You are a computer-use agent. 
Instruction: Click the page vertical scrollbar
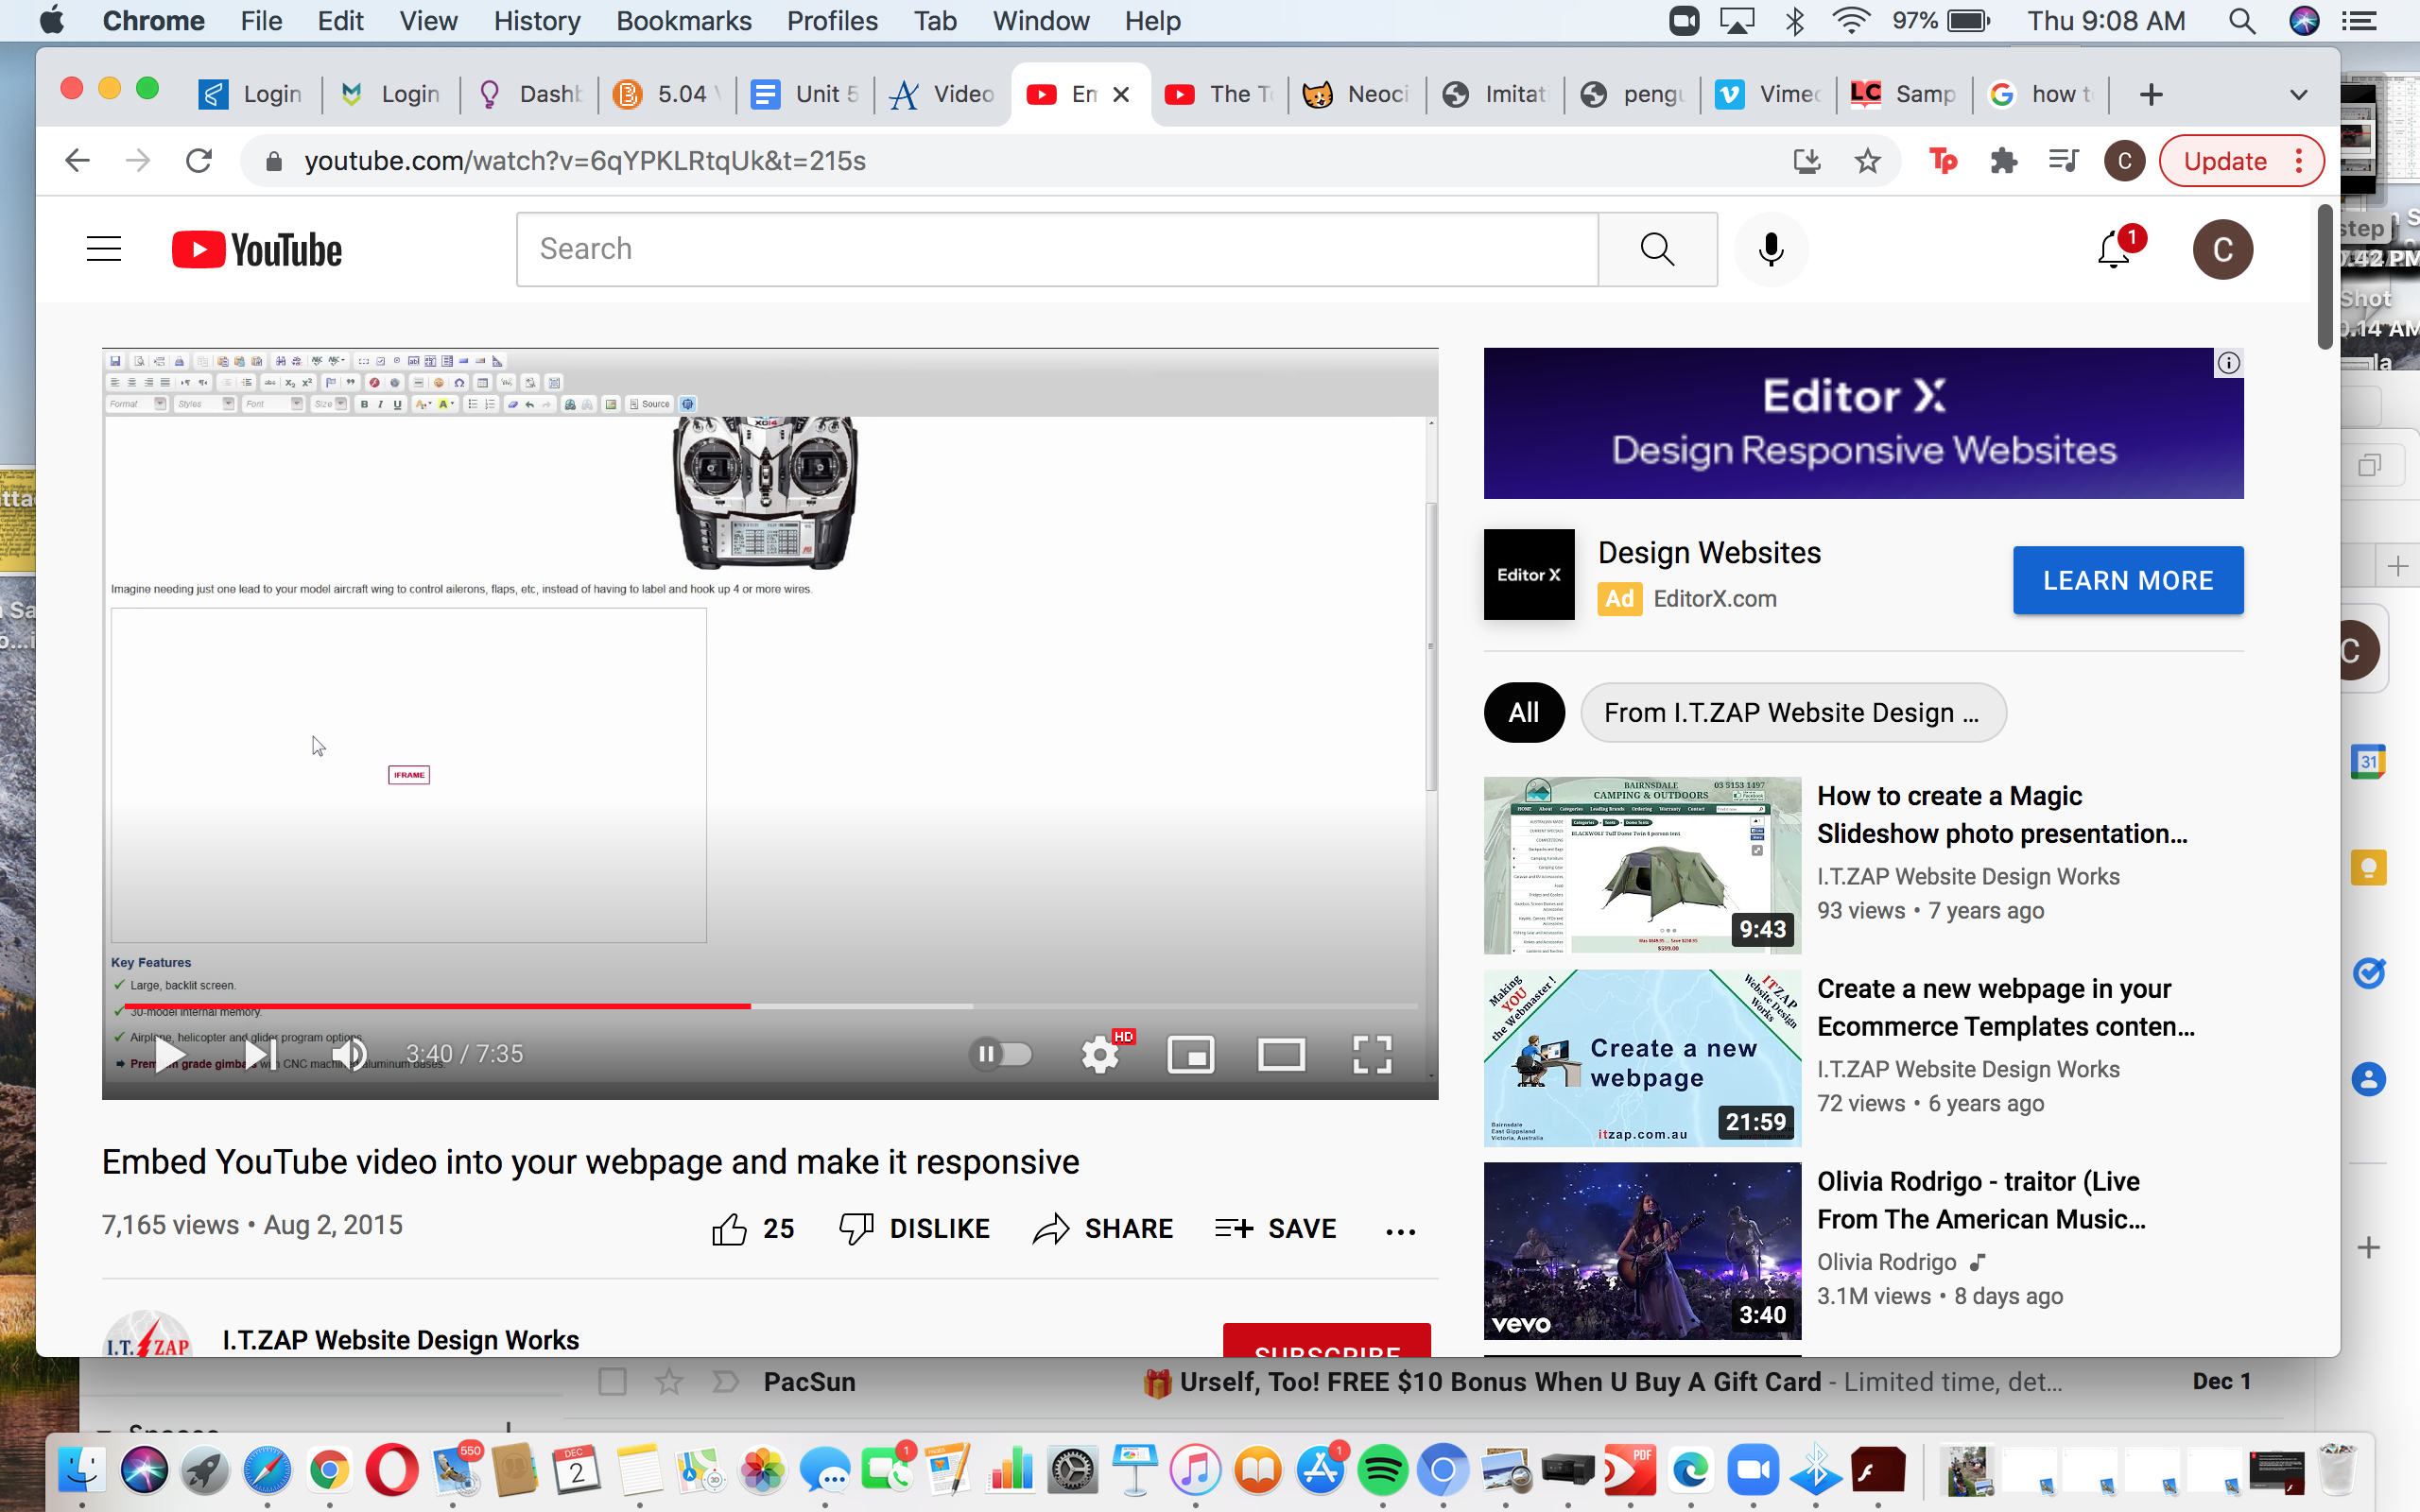[x=2325, y=277]
